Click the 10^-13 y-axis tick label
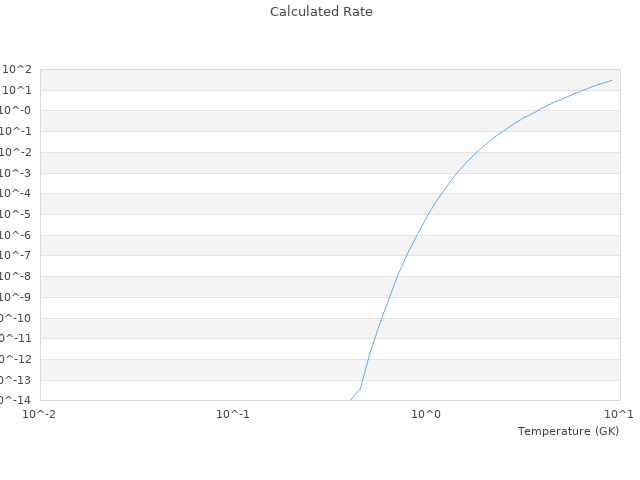The image size is (640, 480). 16,380
